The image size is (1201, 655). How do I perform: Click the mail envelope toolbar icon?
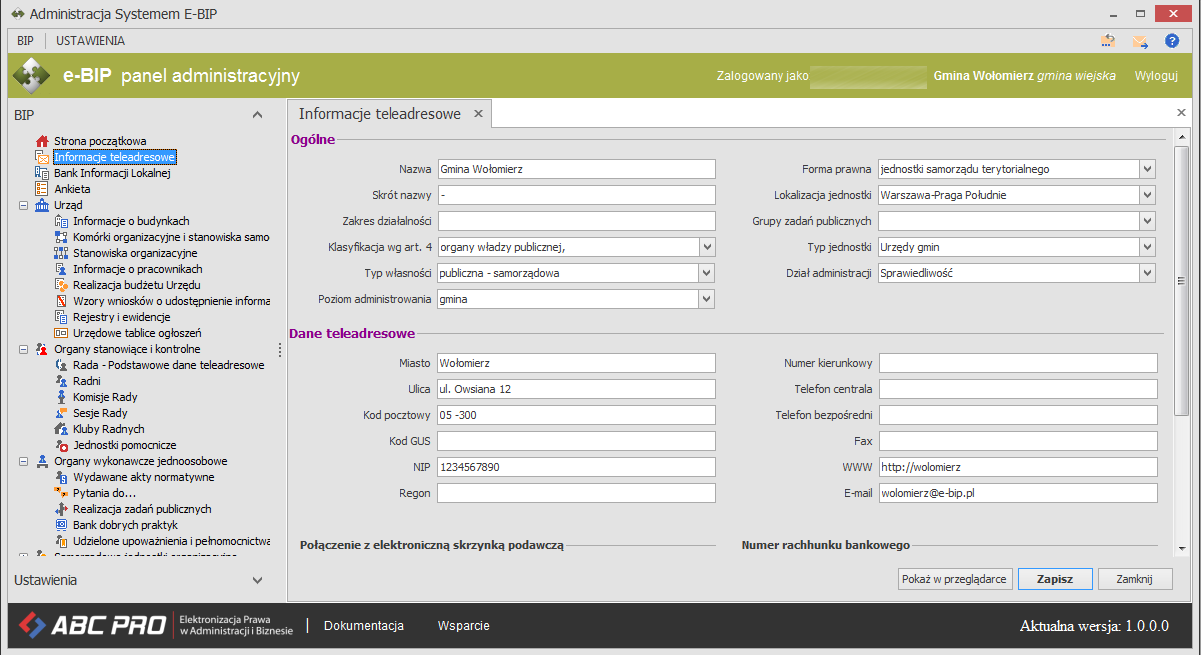click(1140, 41)
